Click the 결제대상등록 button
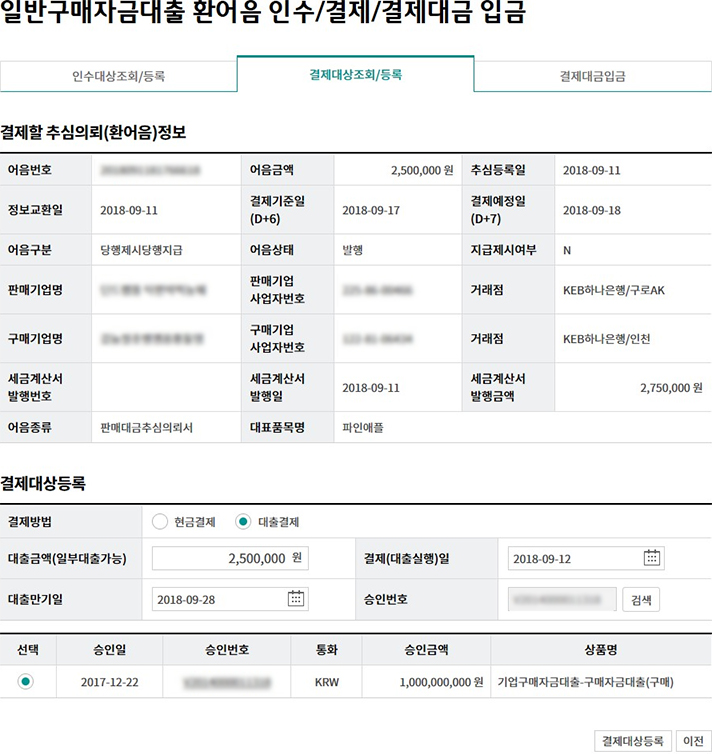The width and height of the screenshot is (712, 754). pos(631,741)
